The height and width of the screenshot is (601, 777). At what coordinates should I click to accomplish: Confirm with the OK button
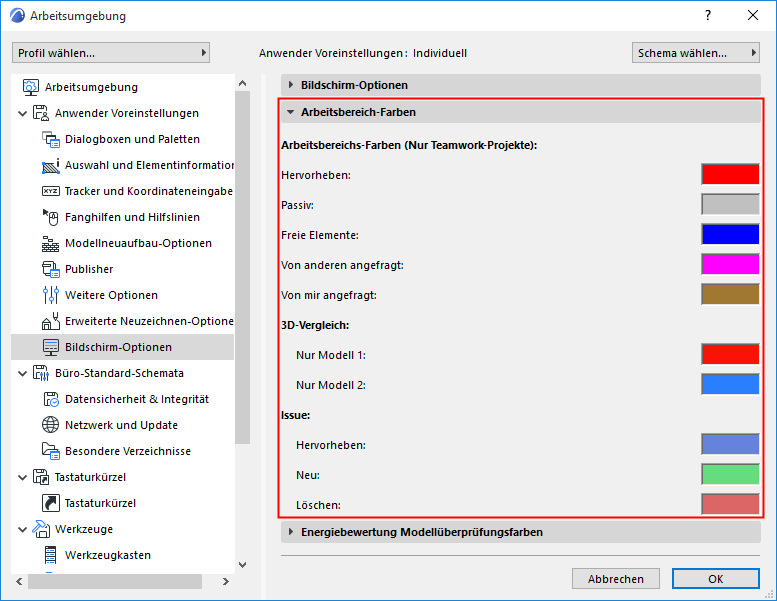tap(716, 579)
